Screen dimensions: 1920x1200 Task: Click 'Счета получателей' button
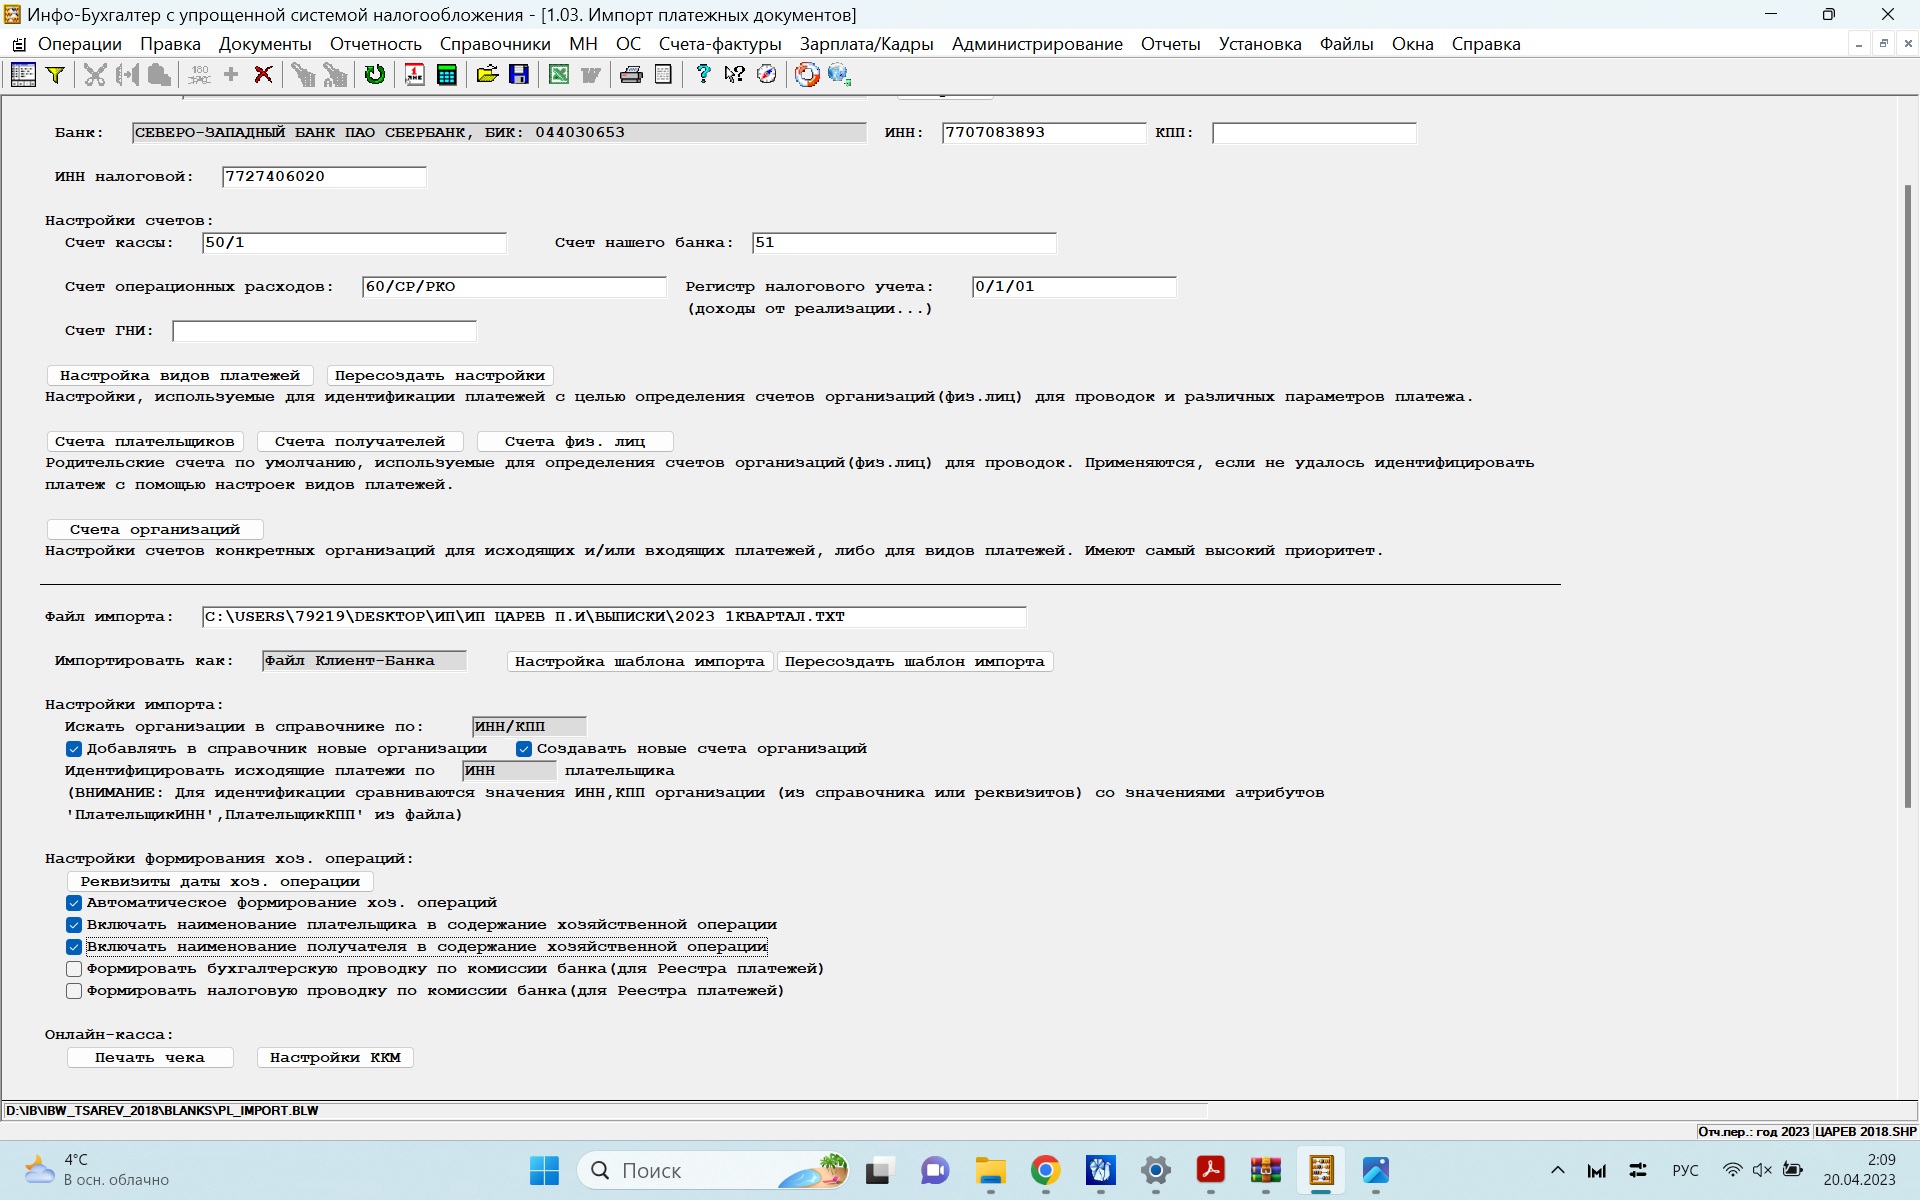click(x=360, y=442)
